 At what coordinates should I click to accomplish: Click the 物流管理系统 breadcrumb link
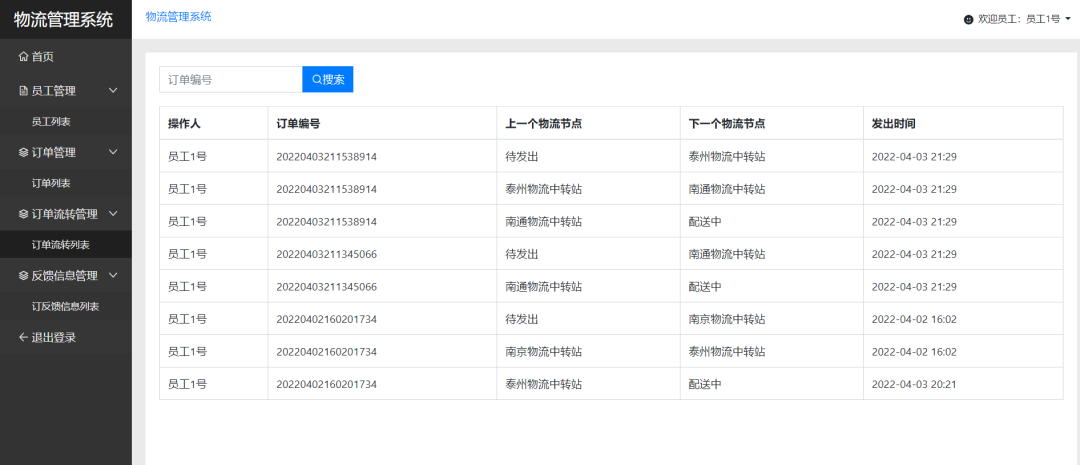178,17
